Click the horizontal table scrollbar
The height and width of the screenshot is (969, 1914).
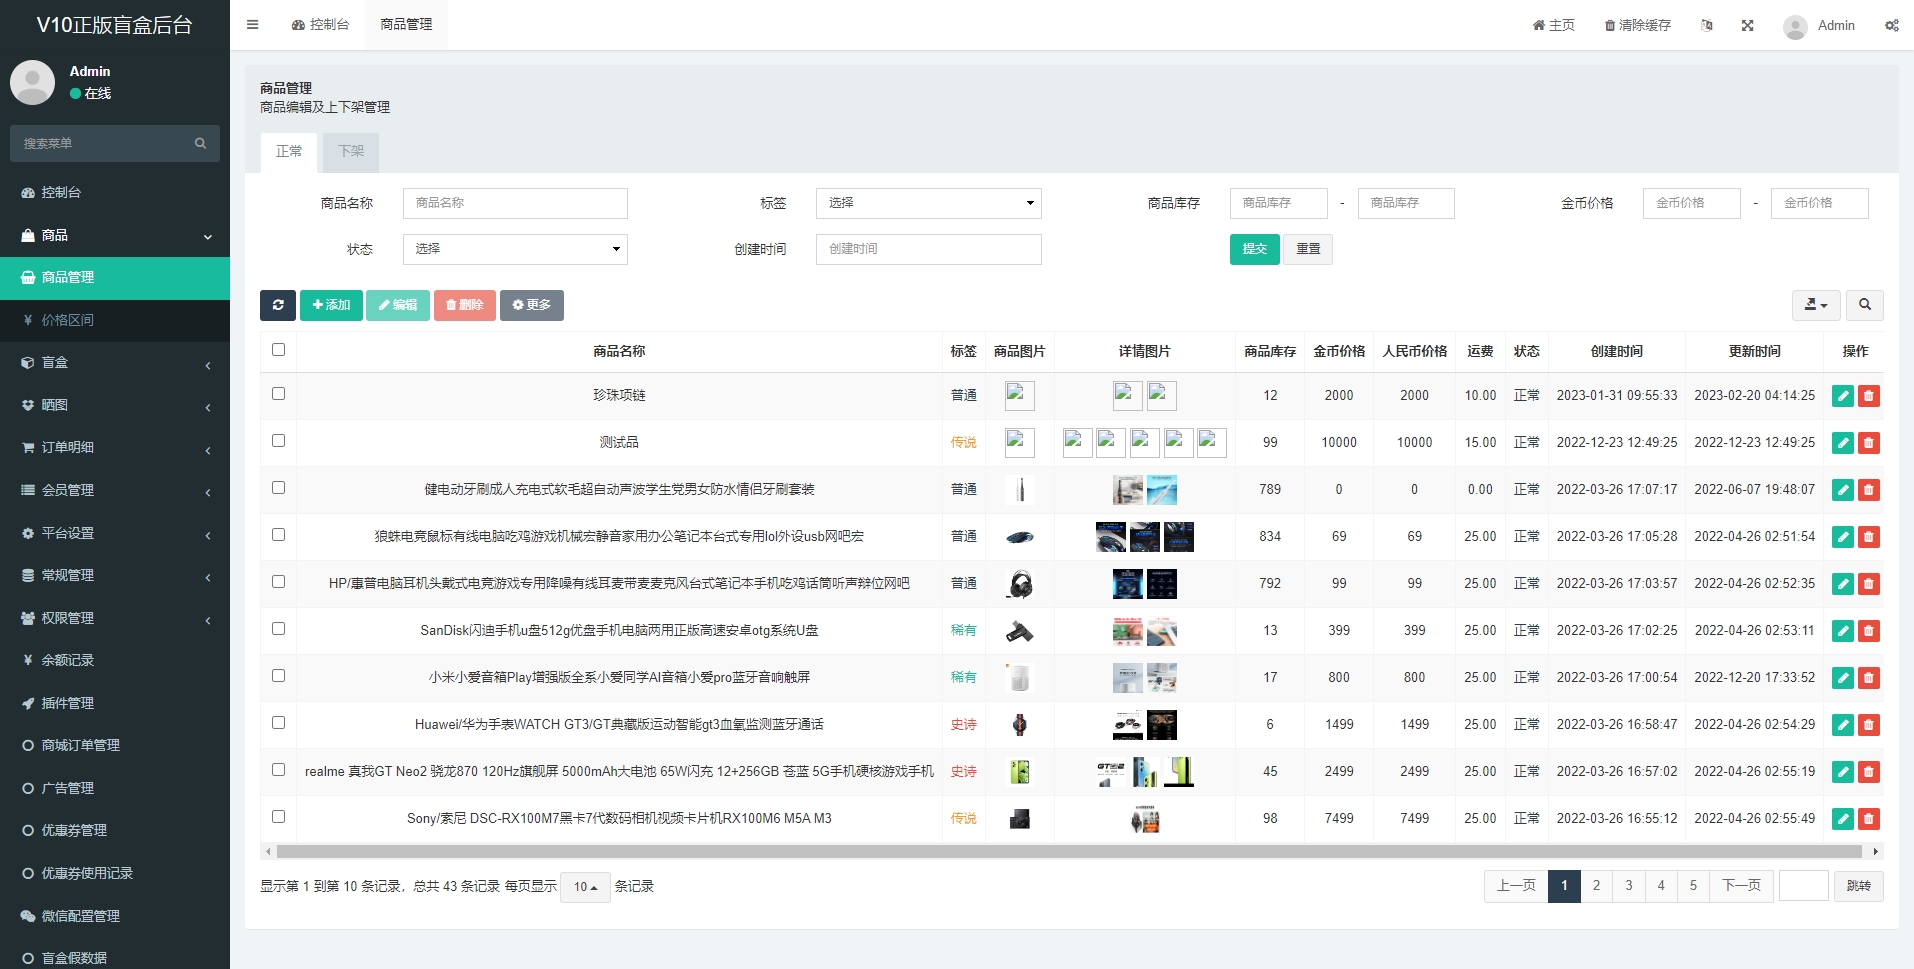coord(1068,852)
